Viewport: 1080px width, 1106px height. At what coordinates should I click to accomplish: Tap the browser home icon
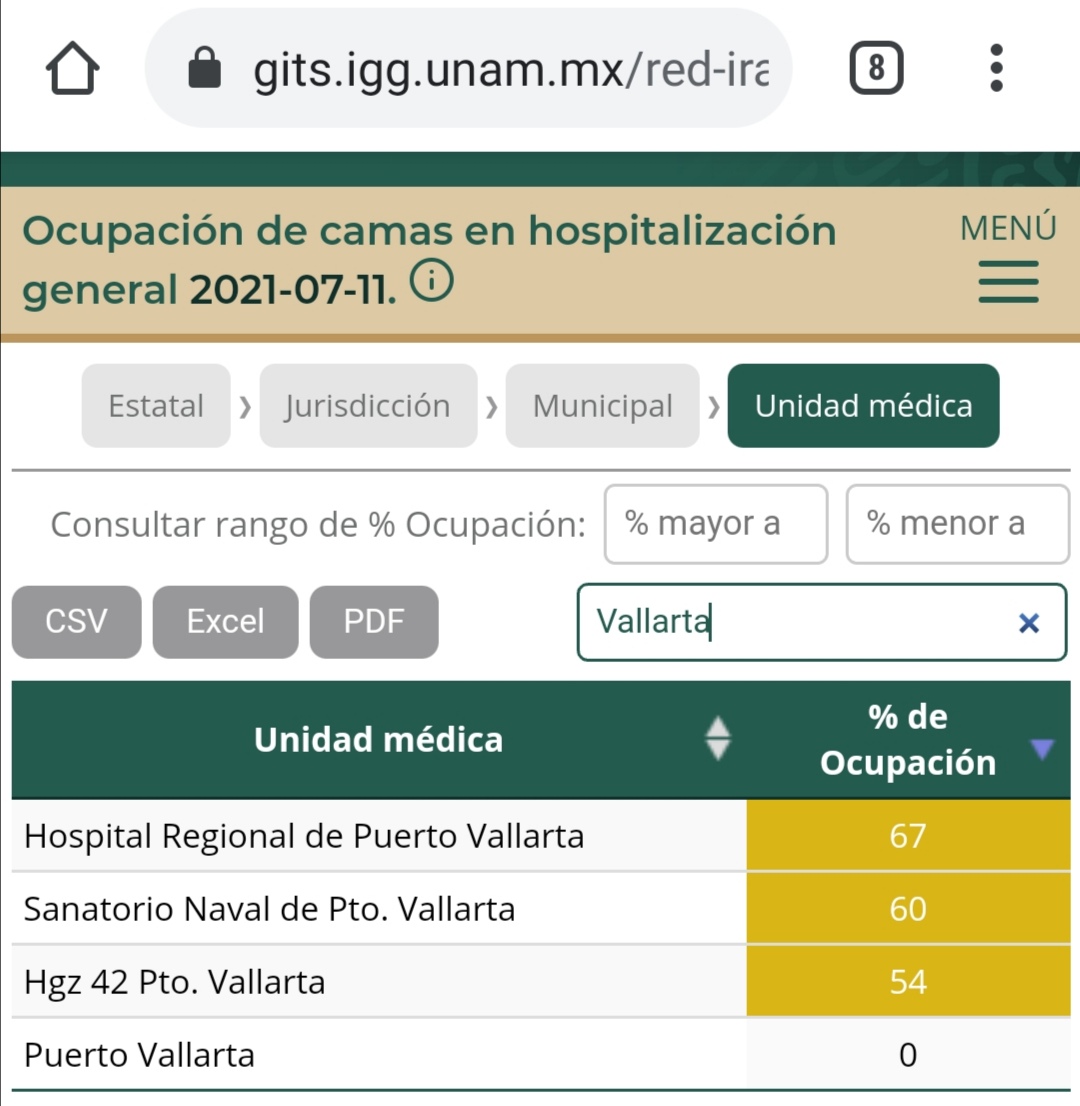tap(72, 70)
